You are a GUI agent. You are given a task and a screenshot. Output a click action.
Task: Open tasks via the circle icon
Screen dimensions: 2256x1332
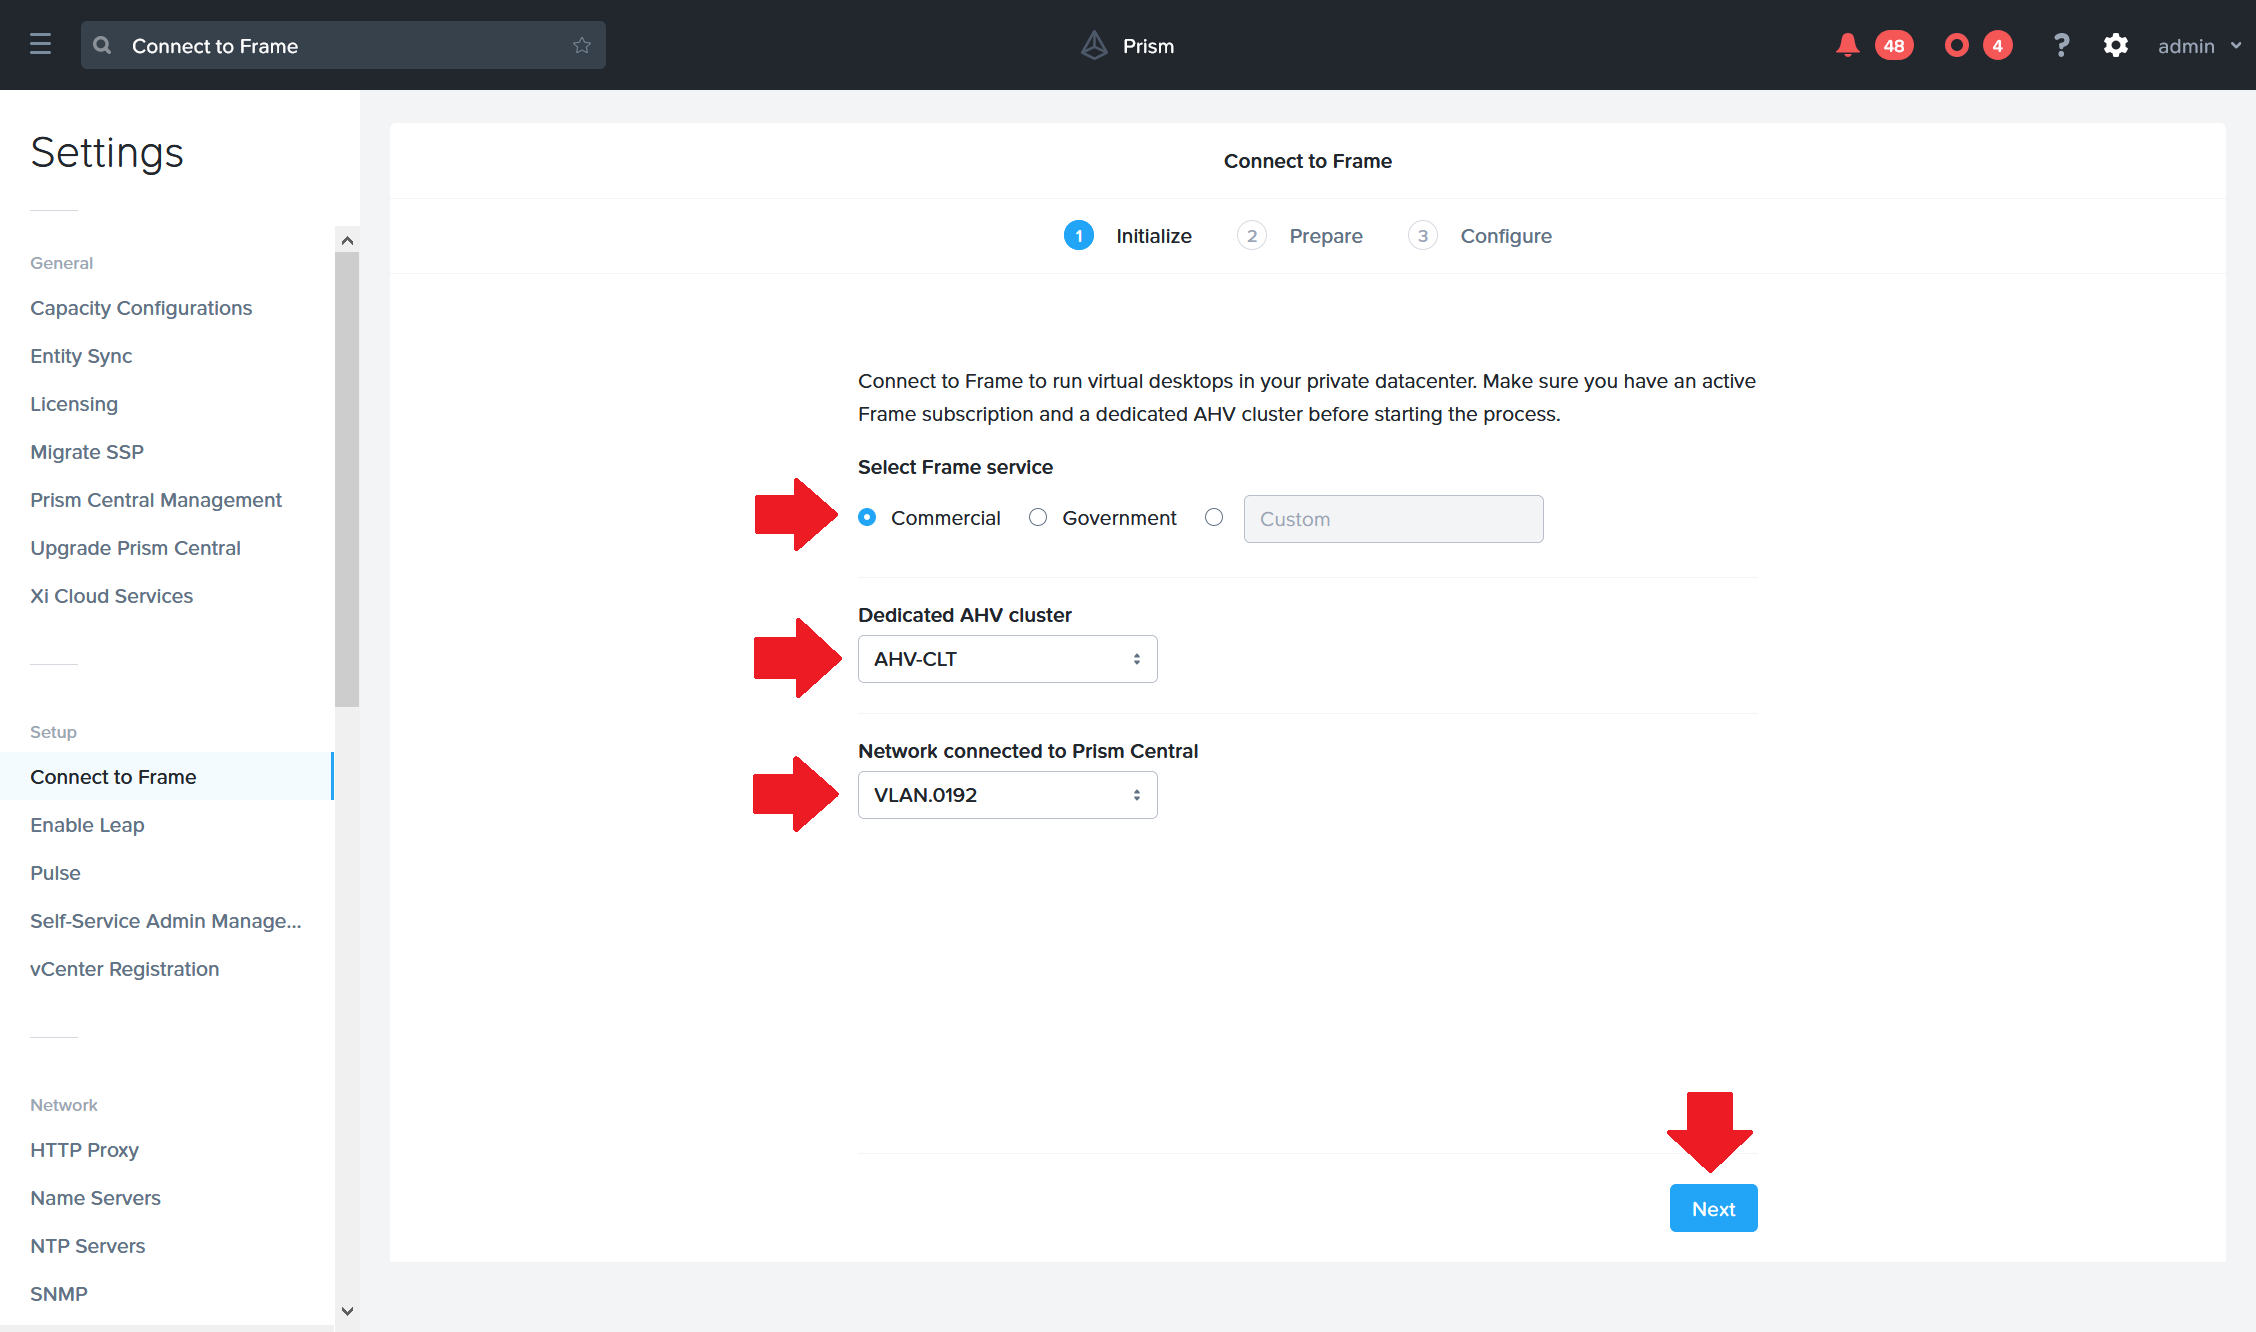[1956, 45]
